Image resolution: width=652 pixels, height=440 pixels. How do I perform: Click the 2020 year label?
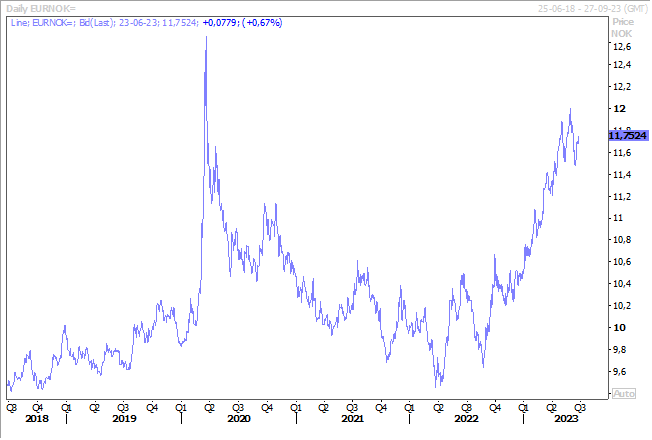[x=239, y=419]
